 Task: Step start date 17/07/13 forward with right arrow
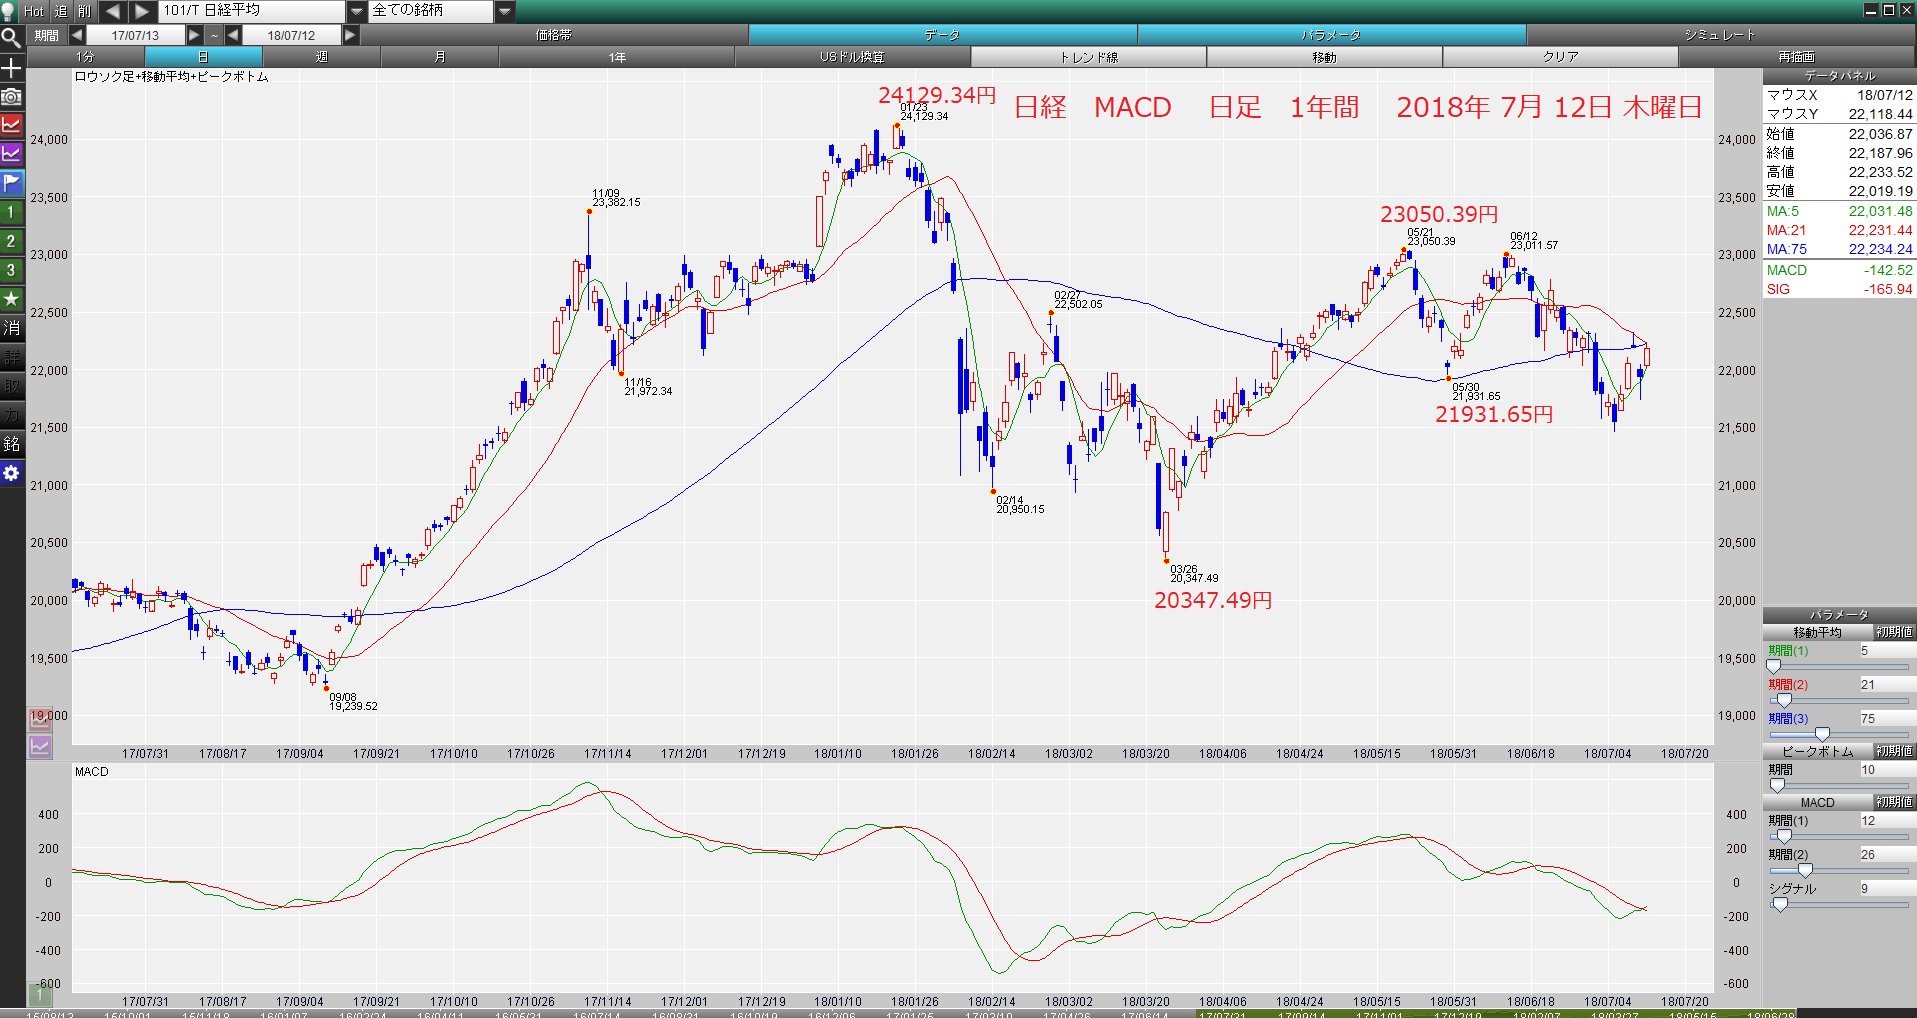[195, 35]
